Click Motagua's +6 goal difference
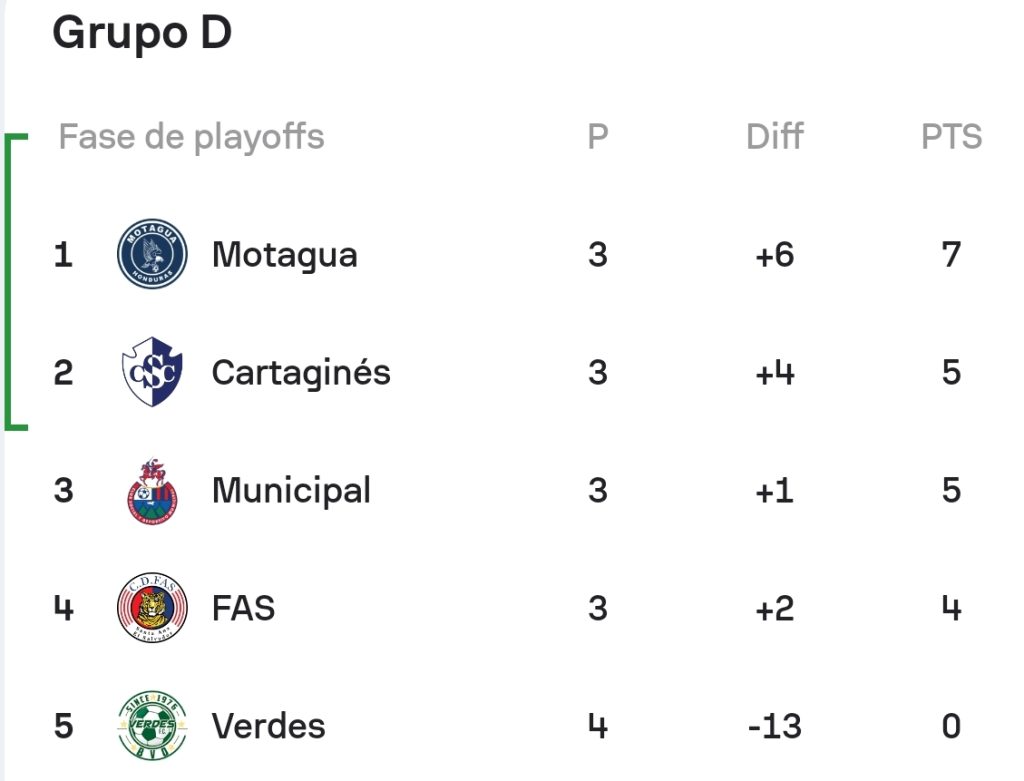This screenshot has width=1024, height=781. point(775,255)
